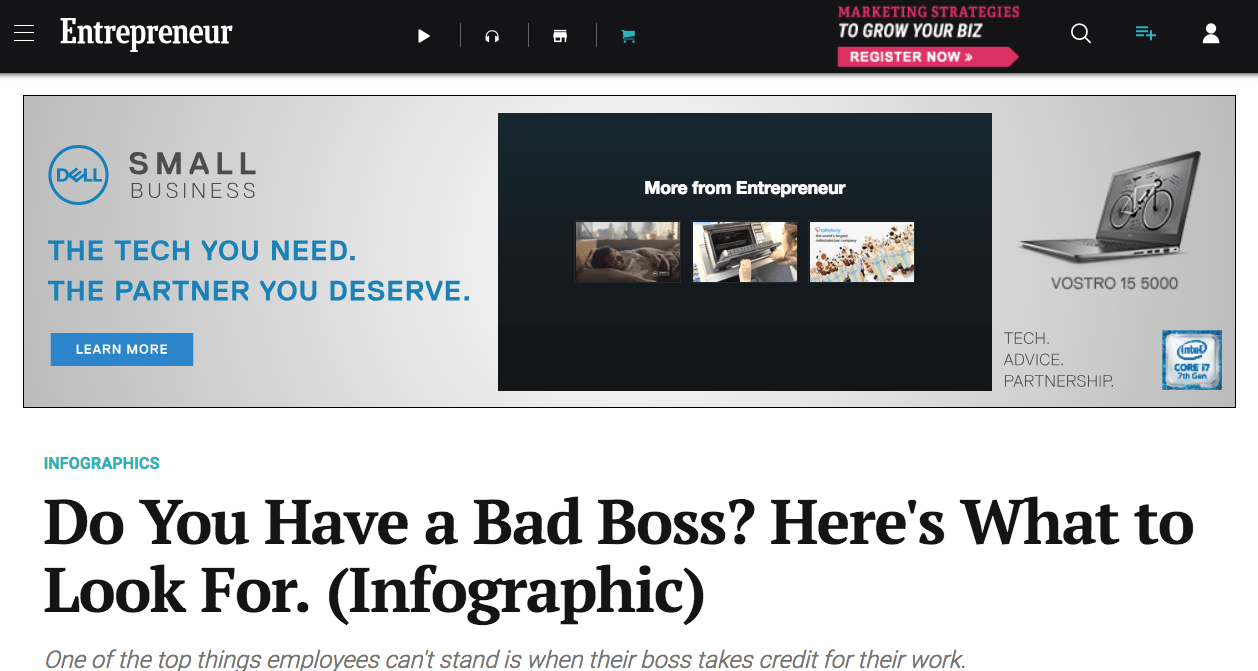Click the Intel Core i7 badge
This screenshot has height=671, width=1258.
pos(1191,360)
